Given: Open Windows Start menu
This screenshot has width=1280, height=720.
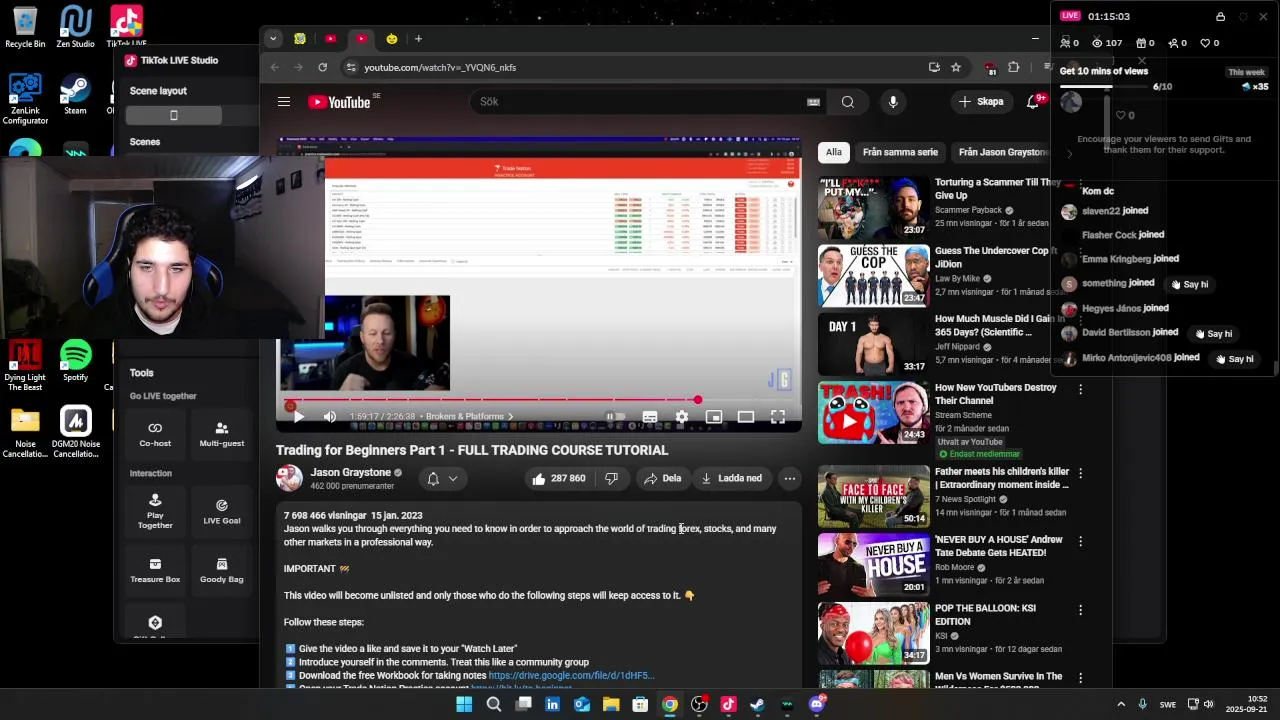Looking at the screenshot, I should click(x=464, y=704).
